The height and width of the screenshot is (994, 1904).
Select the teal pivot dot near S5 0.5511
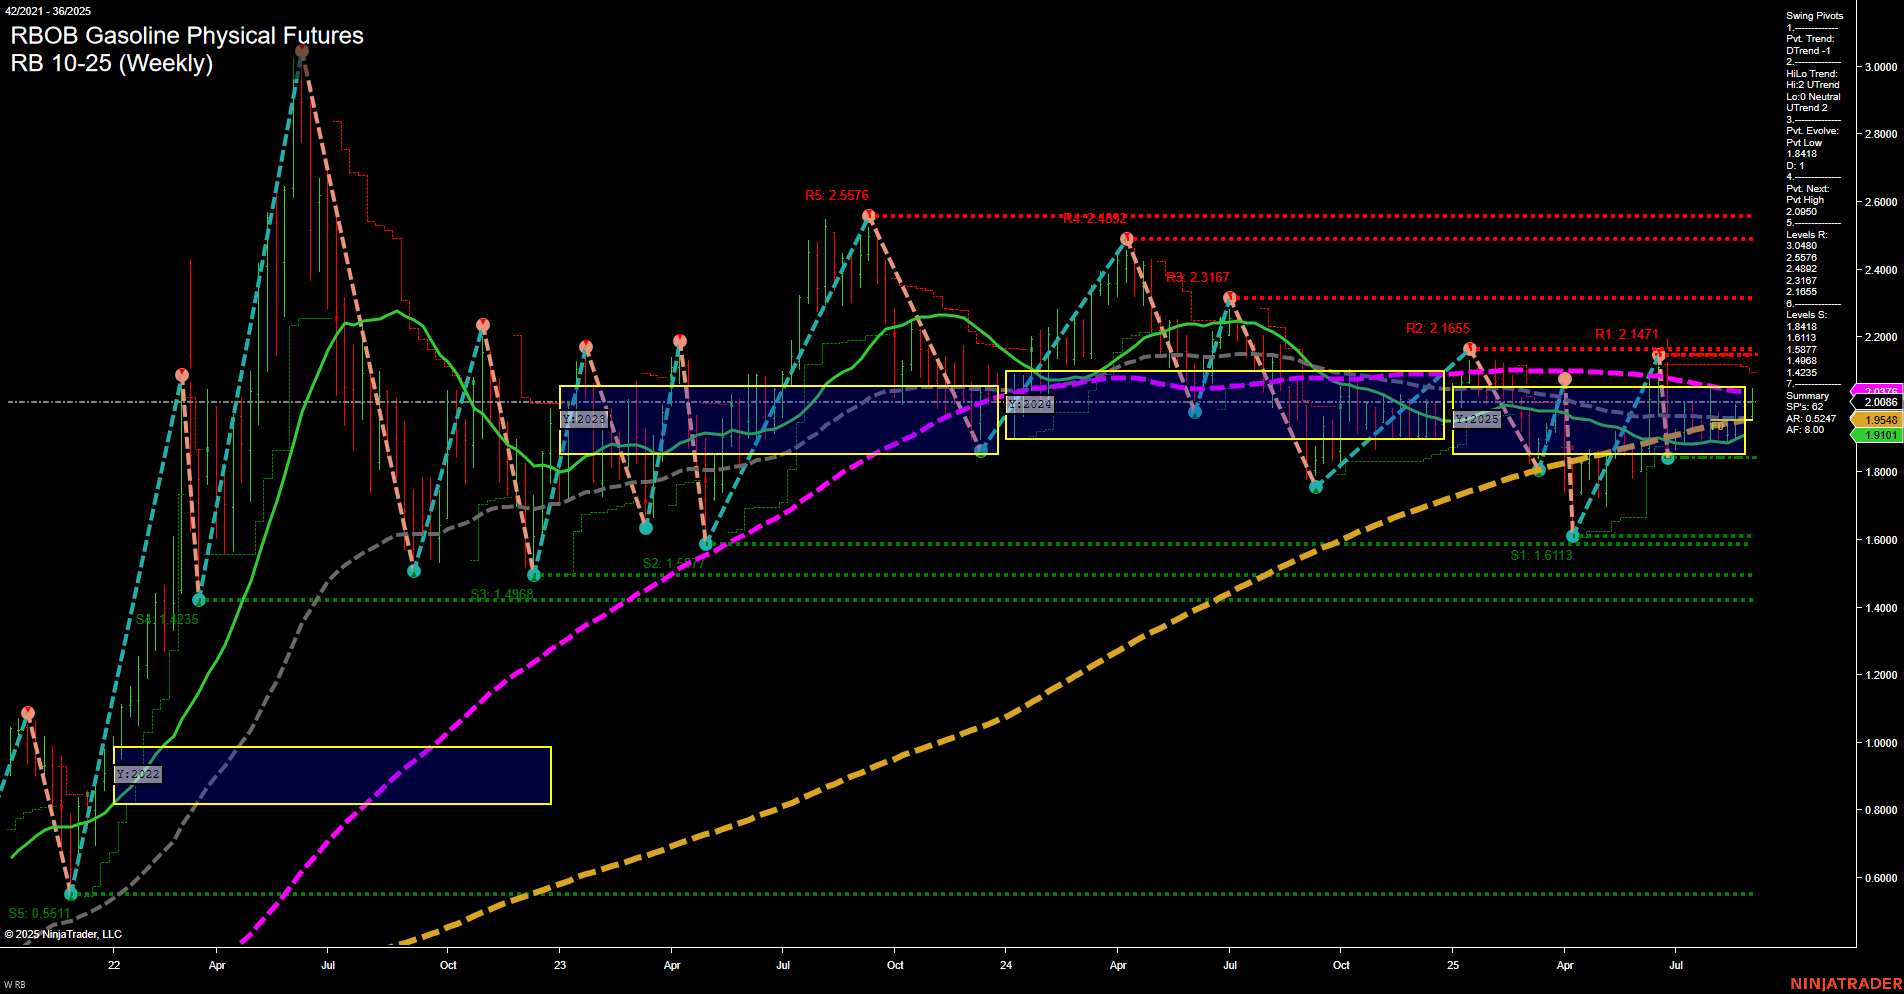tap(71, 892)
